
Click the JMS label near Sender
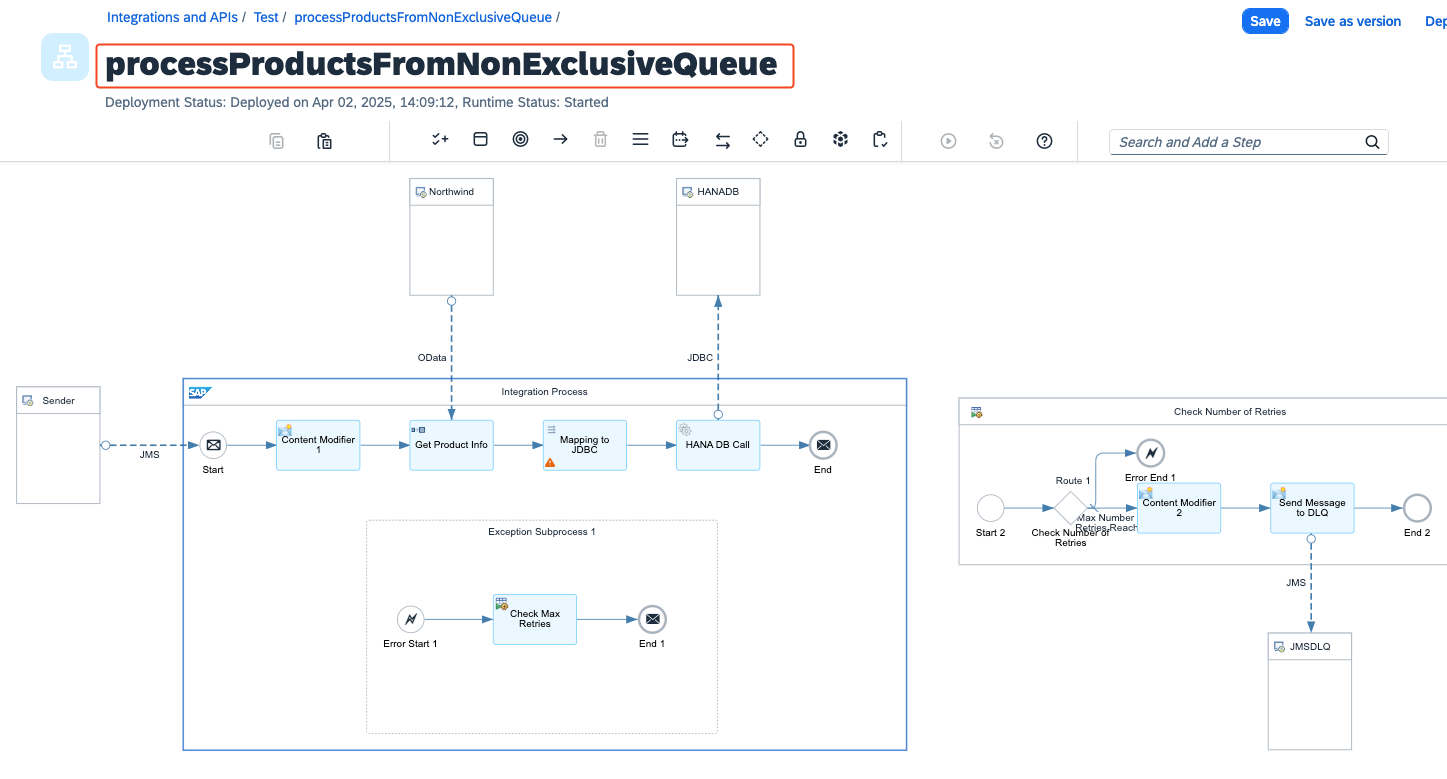click(149, 455)
